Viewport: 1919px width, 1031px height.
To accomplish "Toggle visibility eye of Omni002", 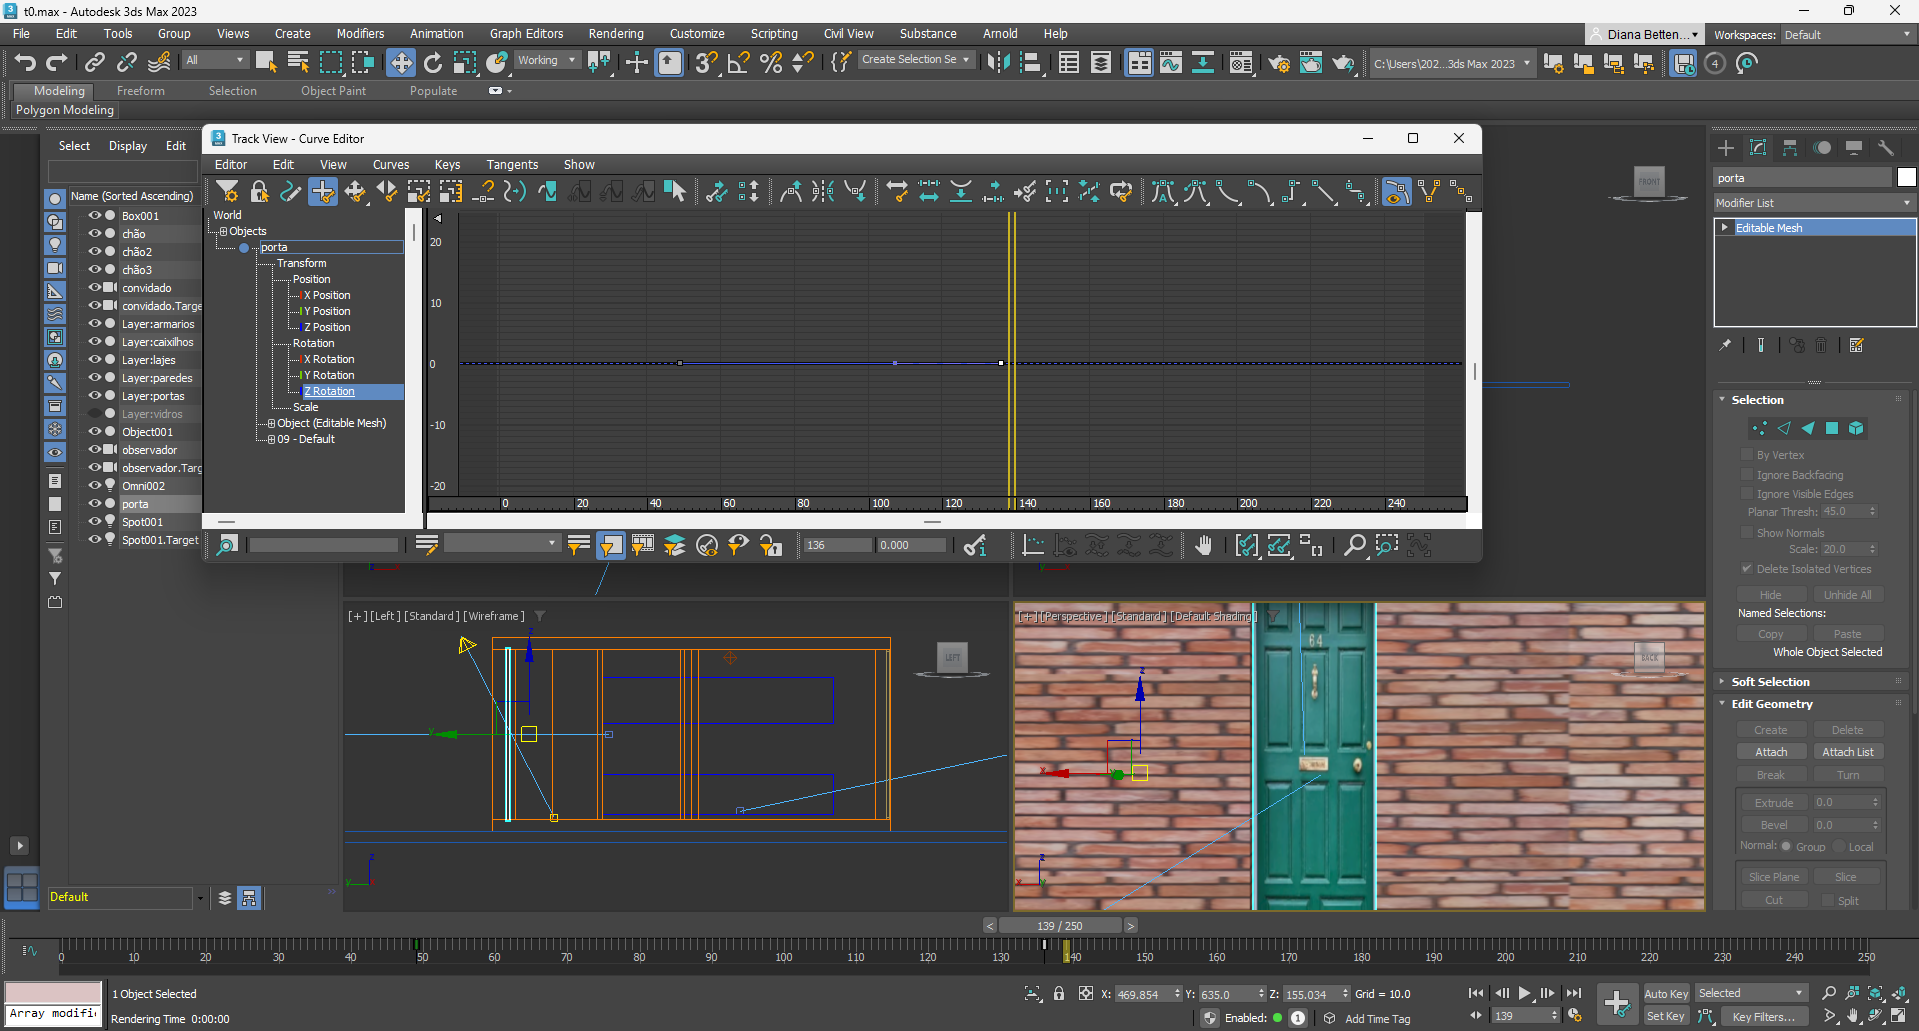I will tap(95, 486).
